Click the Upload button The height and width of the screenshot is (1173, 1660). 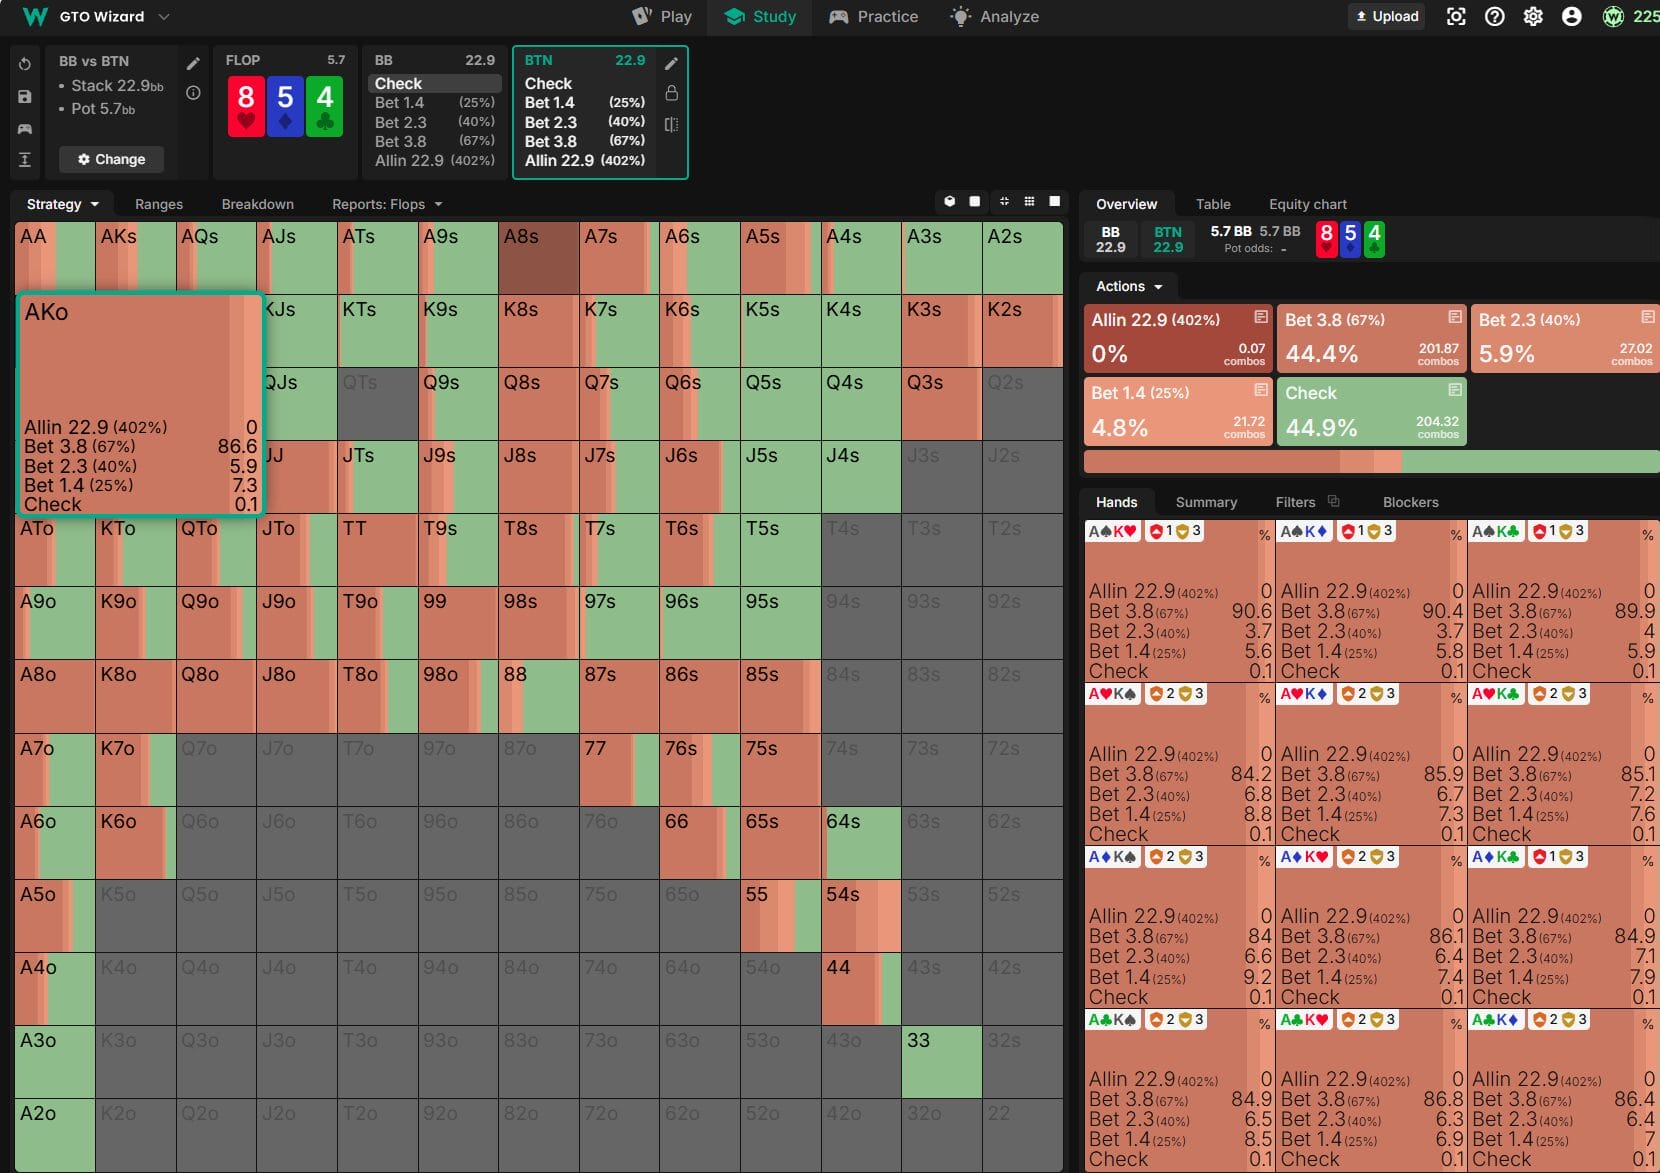1386,17
